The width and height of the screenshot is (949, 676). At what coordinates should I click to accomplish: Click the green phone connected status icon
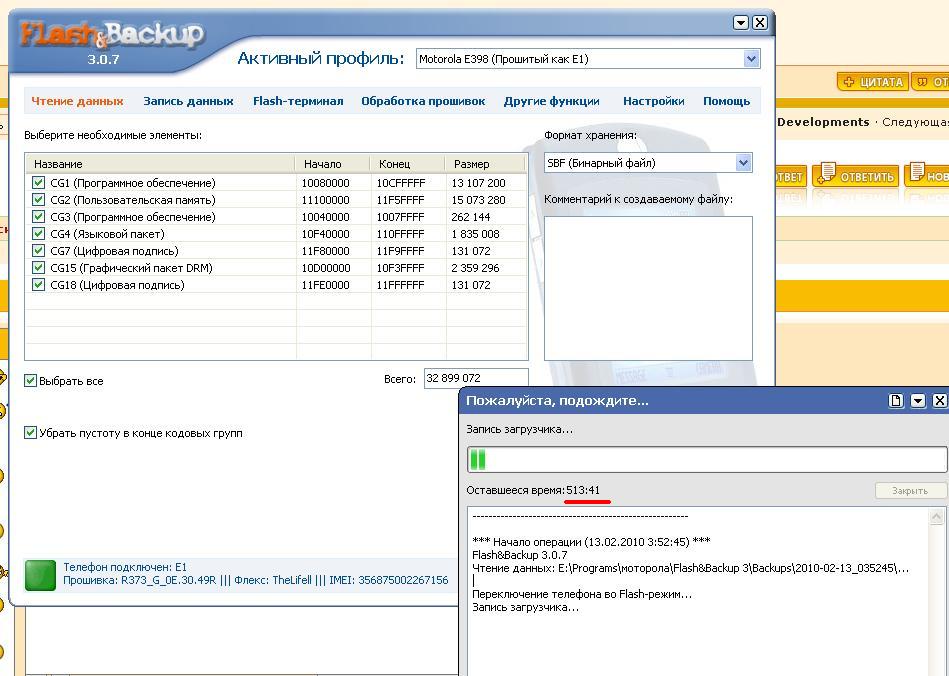(x=41, y=574)
